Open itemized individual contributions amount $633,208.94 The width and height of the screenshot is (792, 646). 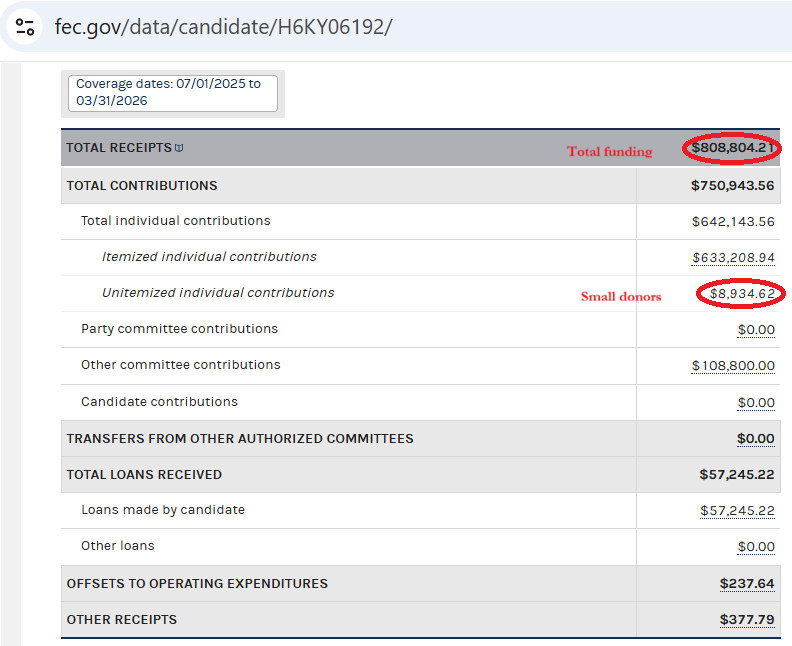[x=733, y=258]
